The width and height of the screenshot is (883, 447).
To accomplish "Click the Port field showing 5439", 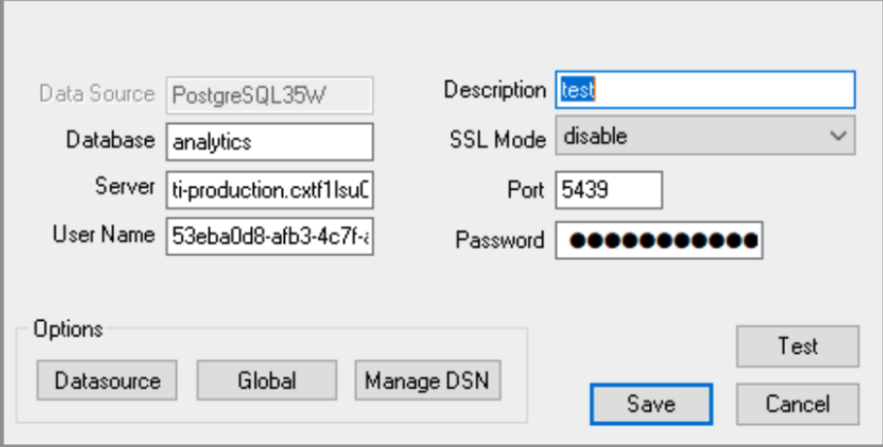I will pos(609,189).
